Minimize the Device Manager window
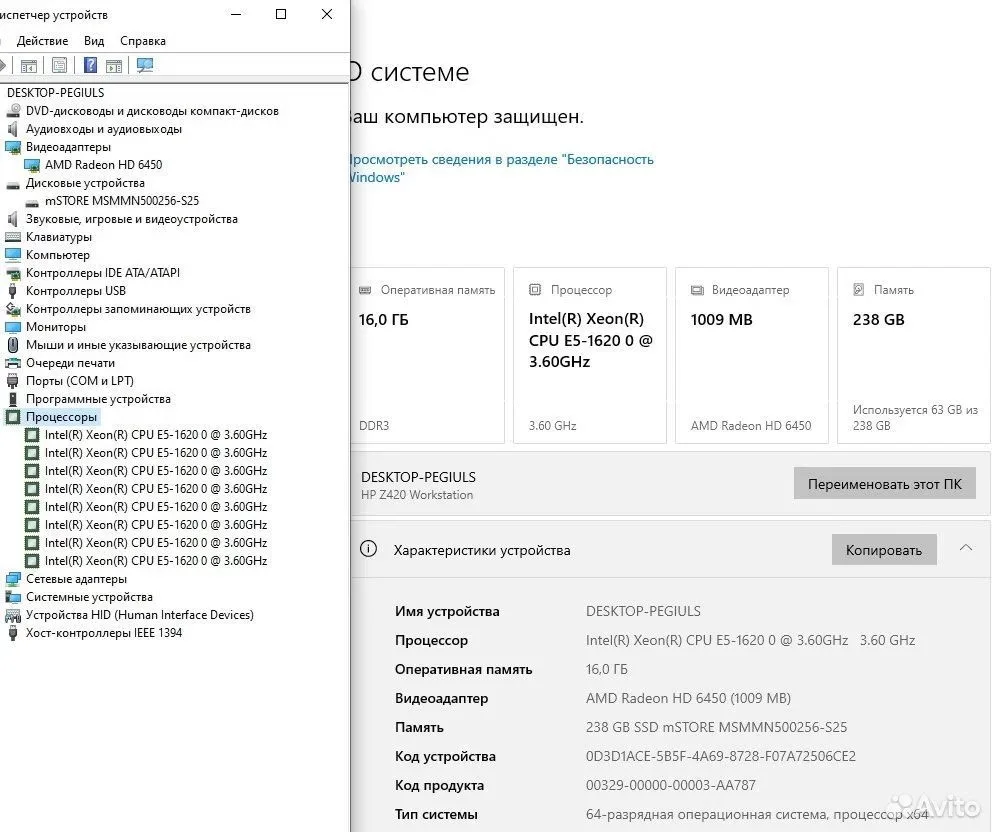This screenshot has height=832, width=992. pyautogui.click(x=236, y=14)
